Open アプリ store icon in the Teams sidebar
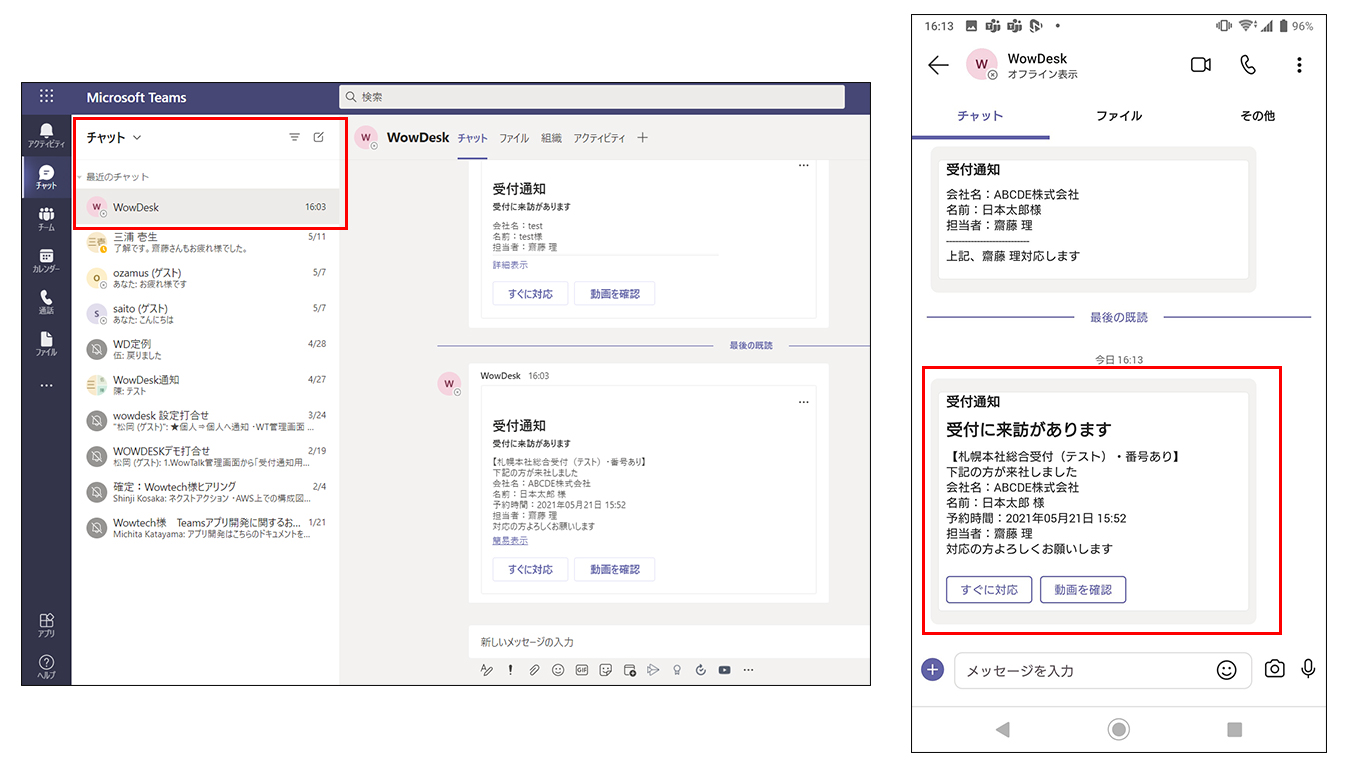 tap(46, 626)
